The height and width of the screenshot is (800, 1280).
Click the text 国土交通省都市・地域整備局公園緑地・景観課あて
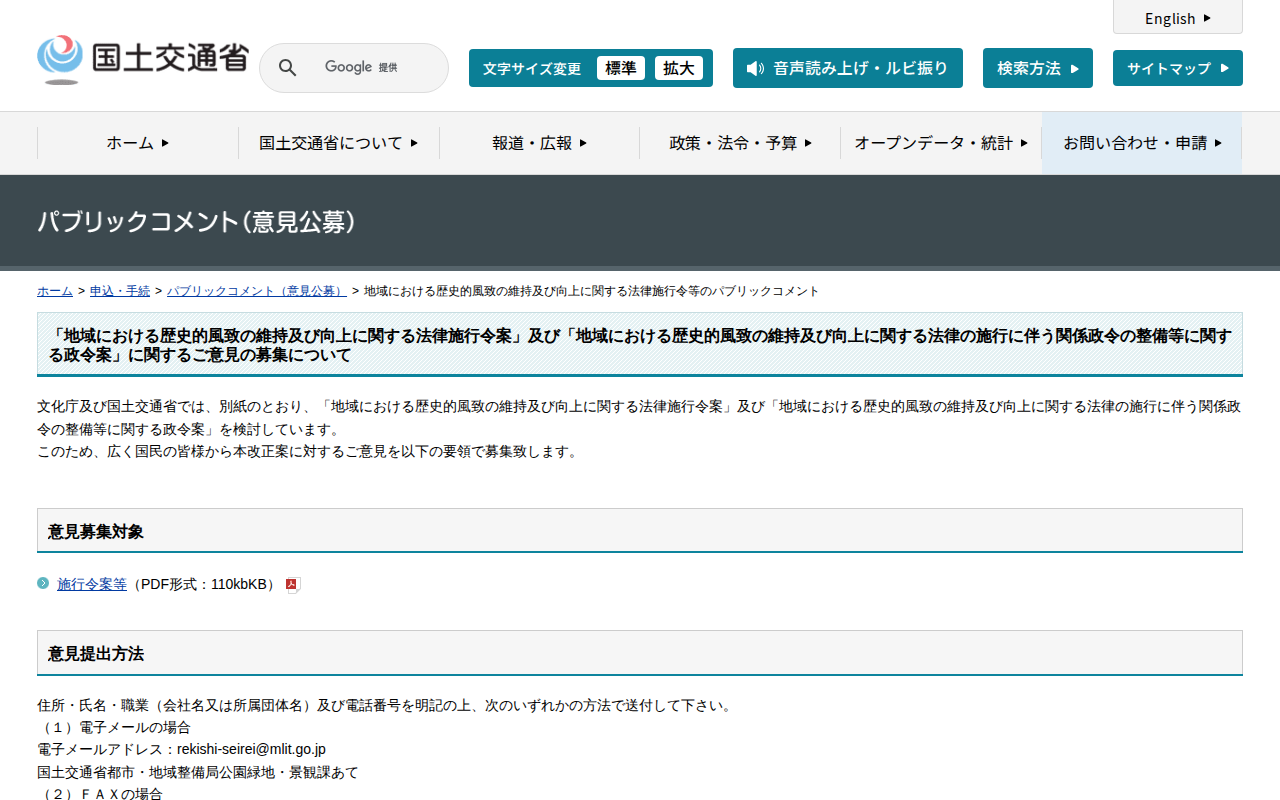(x=198, y=772)
